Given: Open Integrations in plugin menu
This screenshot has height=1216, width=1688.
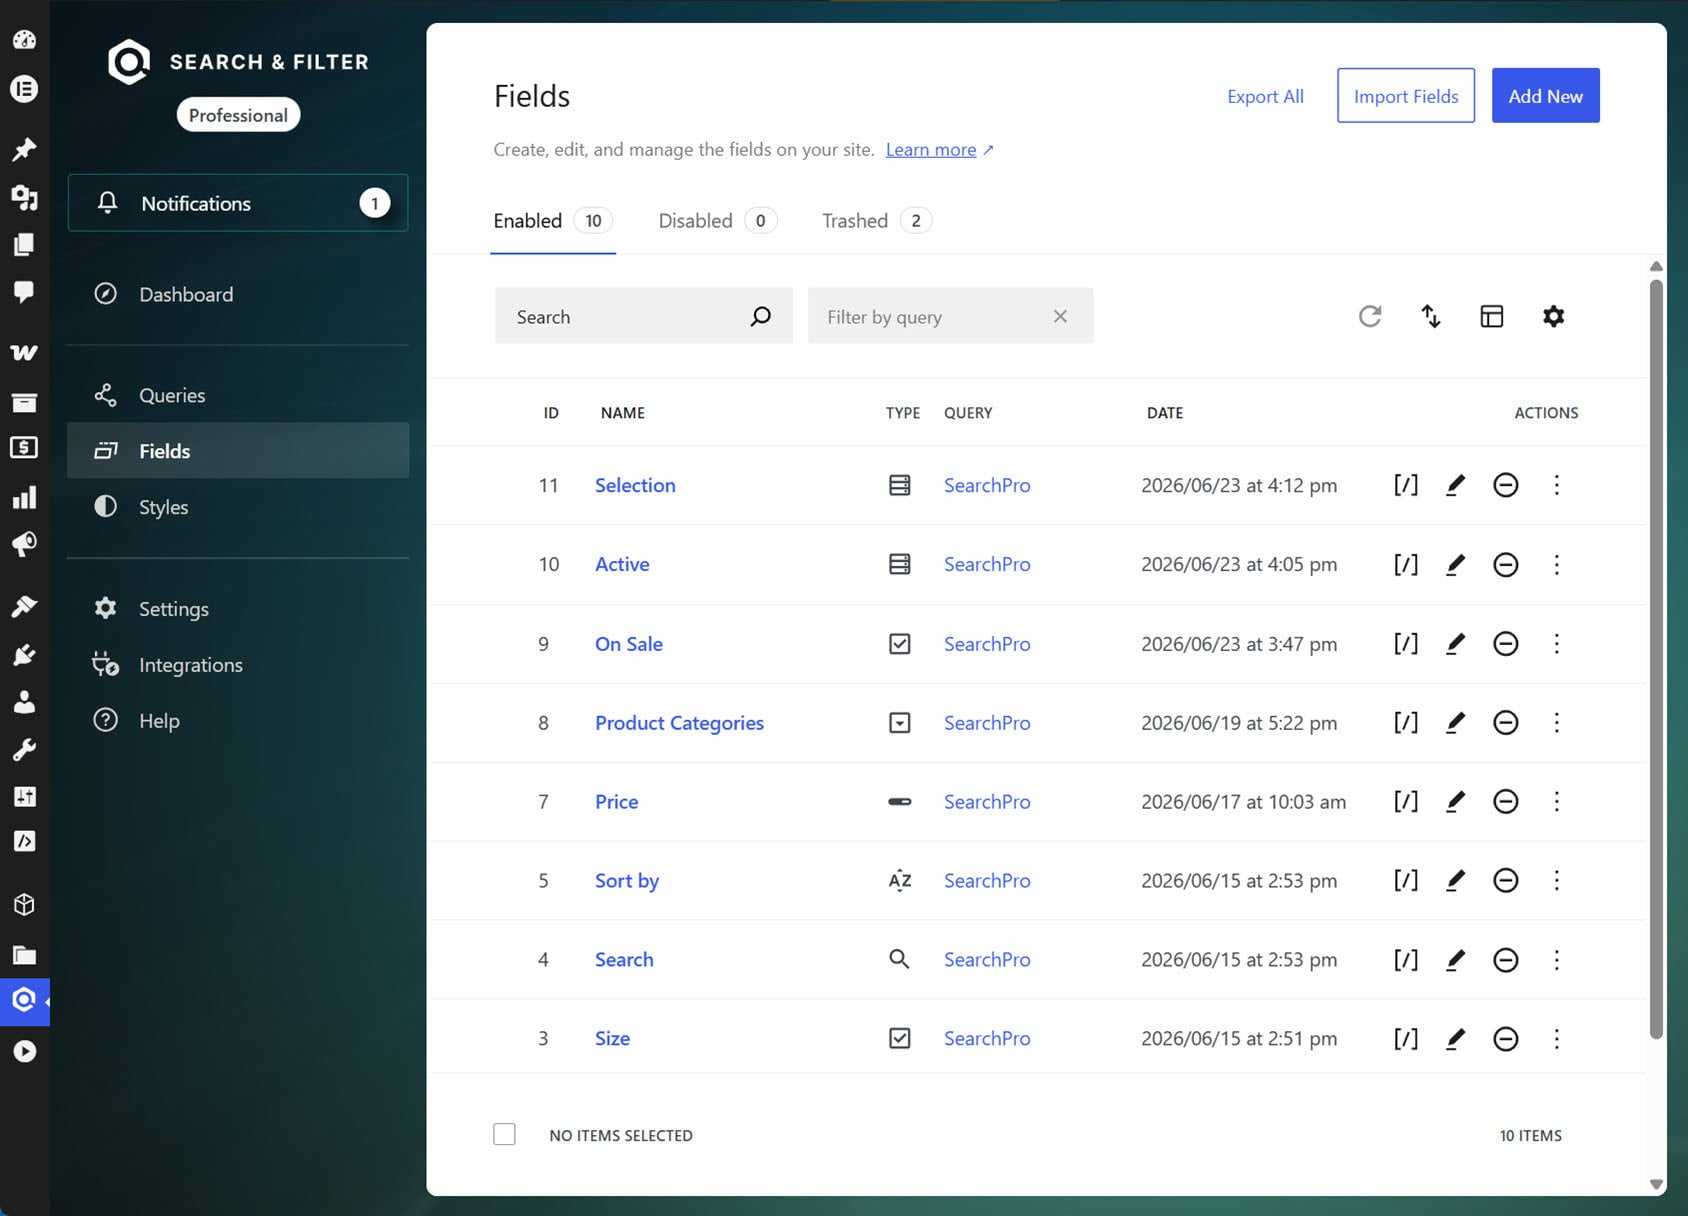Looking at the screenshot, I should coord(238,665).
